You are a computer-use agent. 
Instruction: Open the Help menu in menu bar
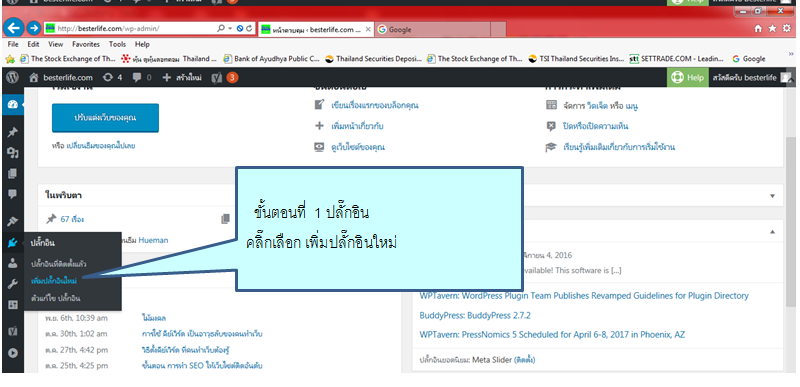pos(142,44)
